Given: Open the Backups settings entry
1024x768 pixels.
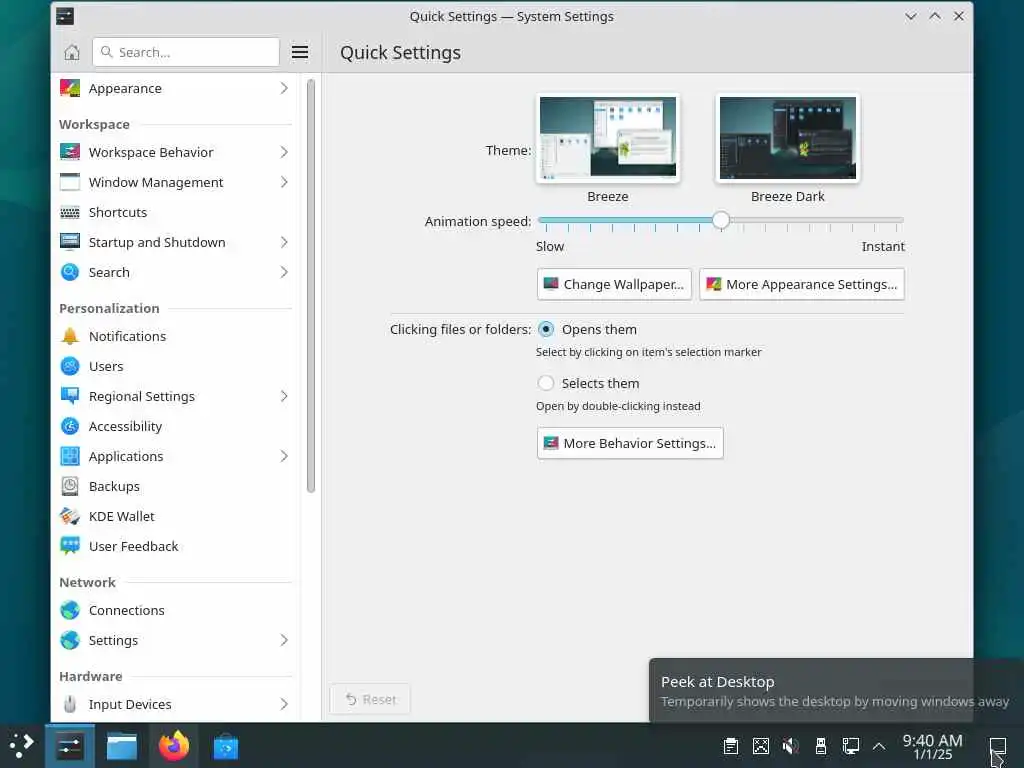Looking at the screenshot, I should [x=176, y=487].
